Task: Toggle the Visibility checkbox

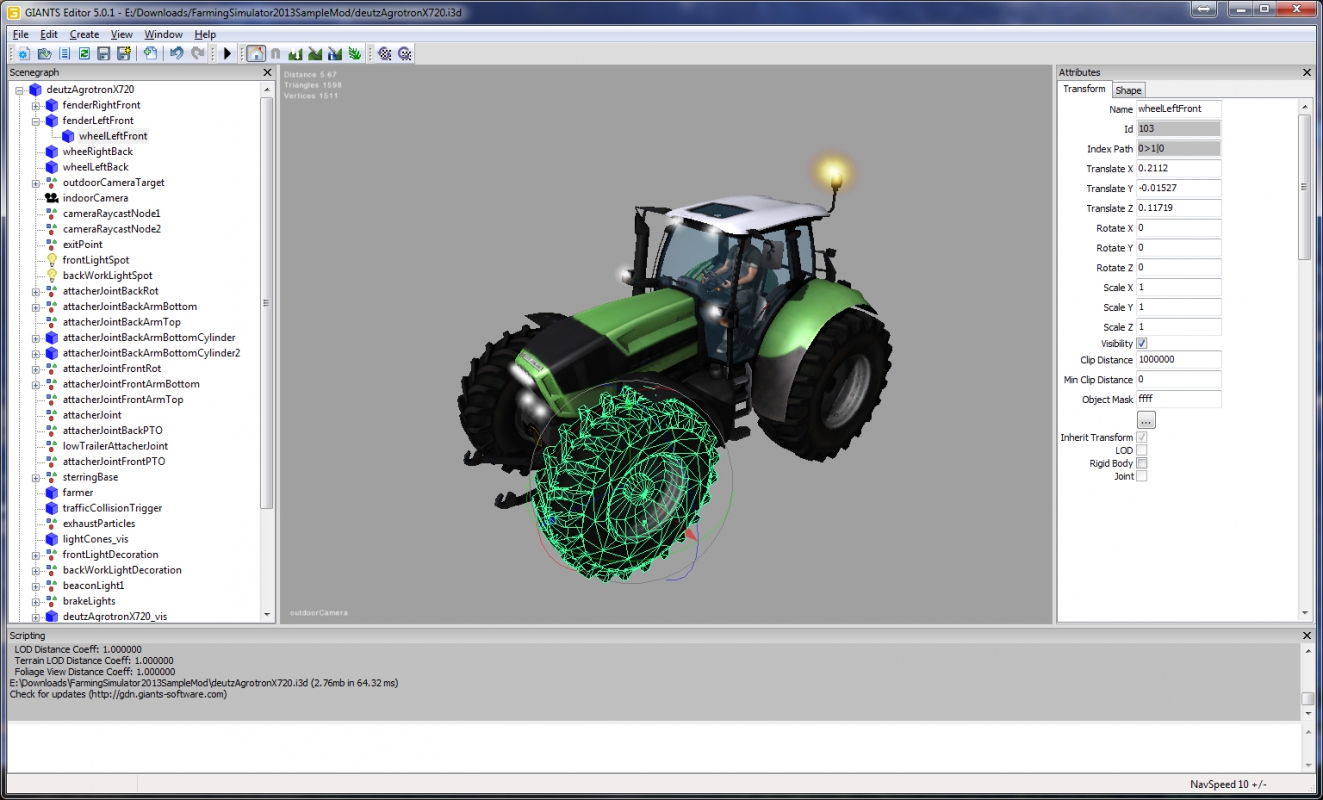Action: coord(1142,343)
